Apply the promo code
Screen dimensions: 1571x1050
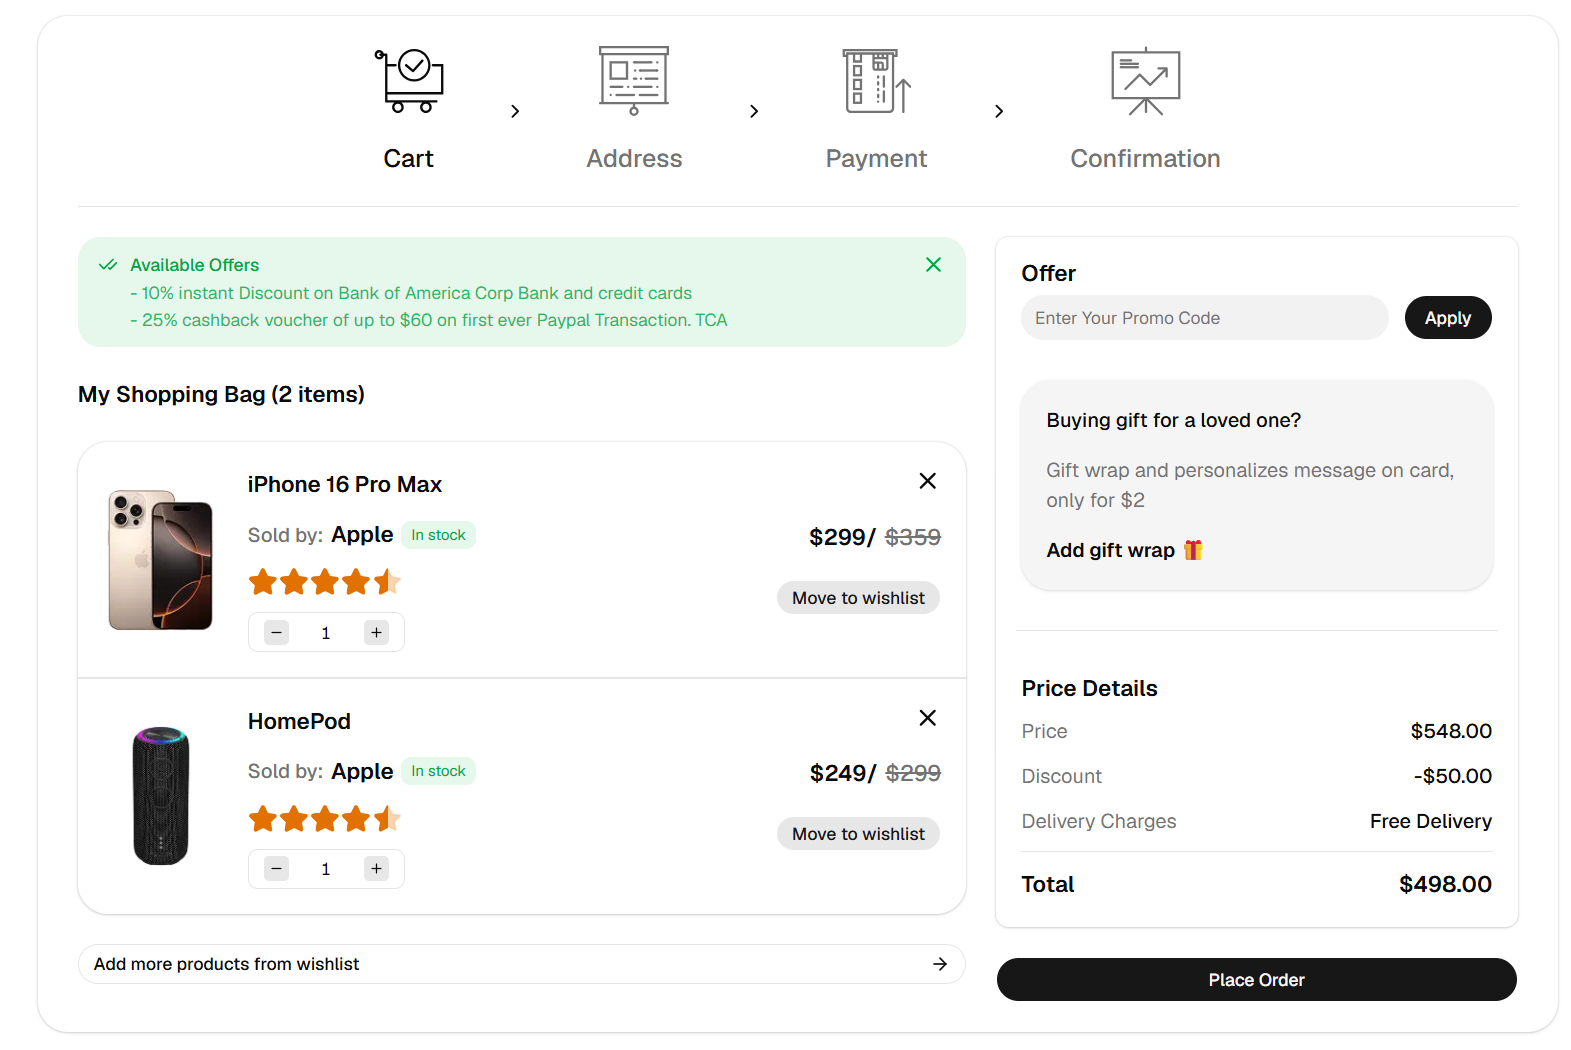1448,318
